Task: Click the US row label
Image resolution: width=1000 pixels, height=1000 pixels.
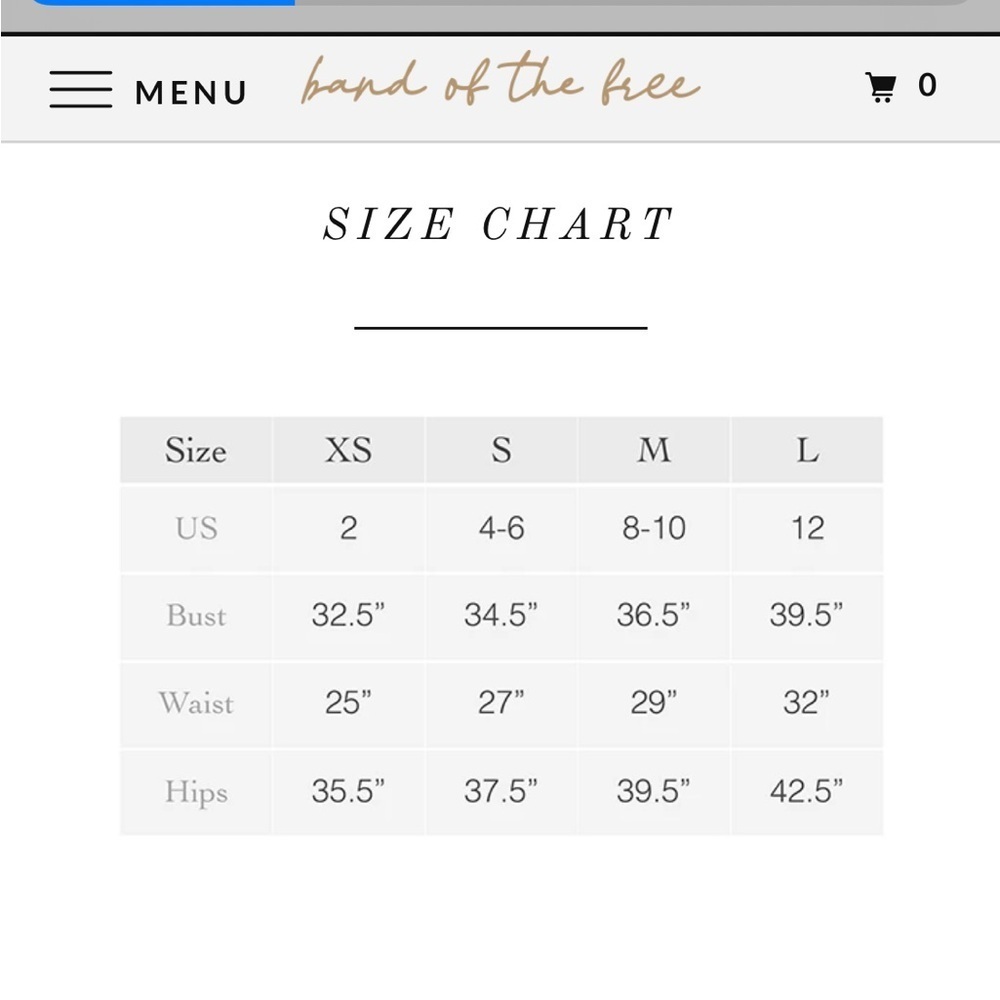Action: click(196, 529)
